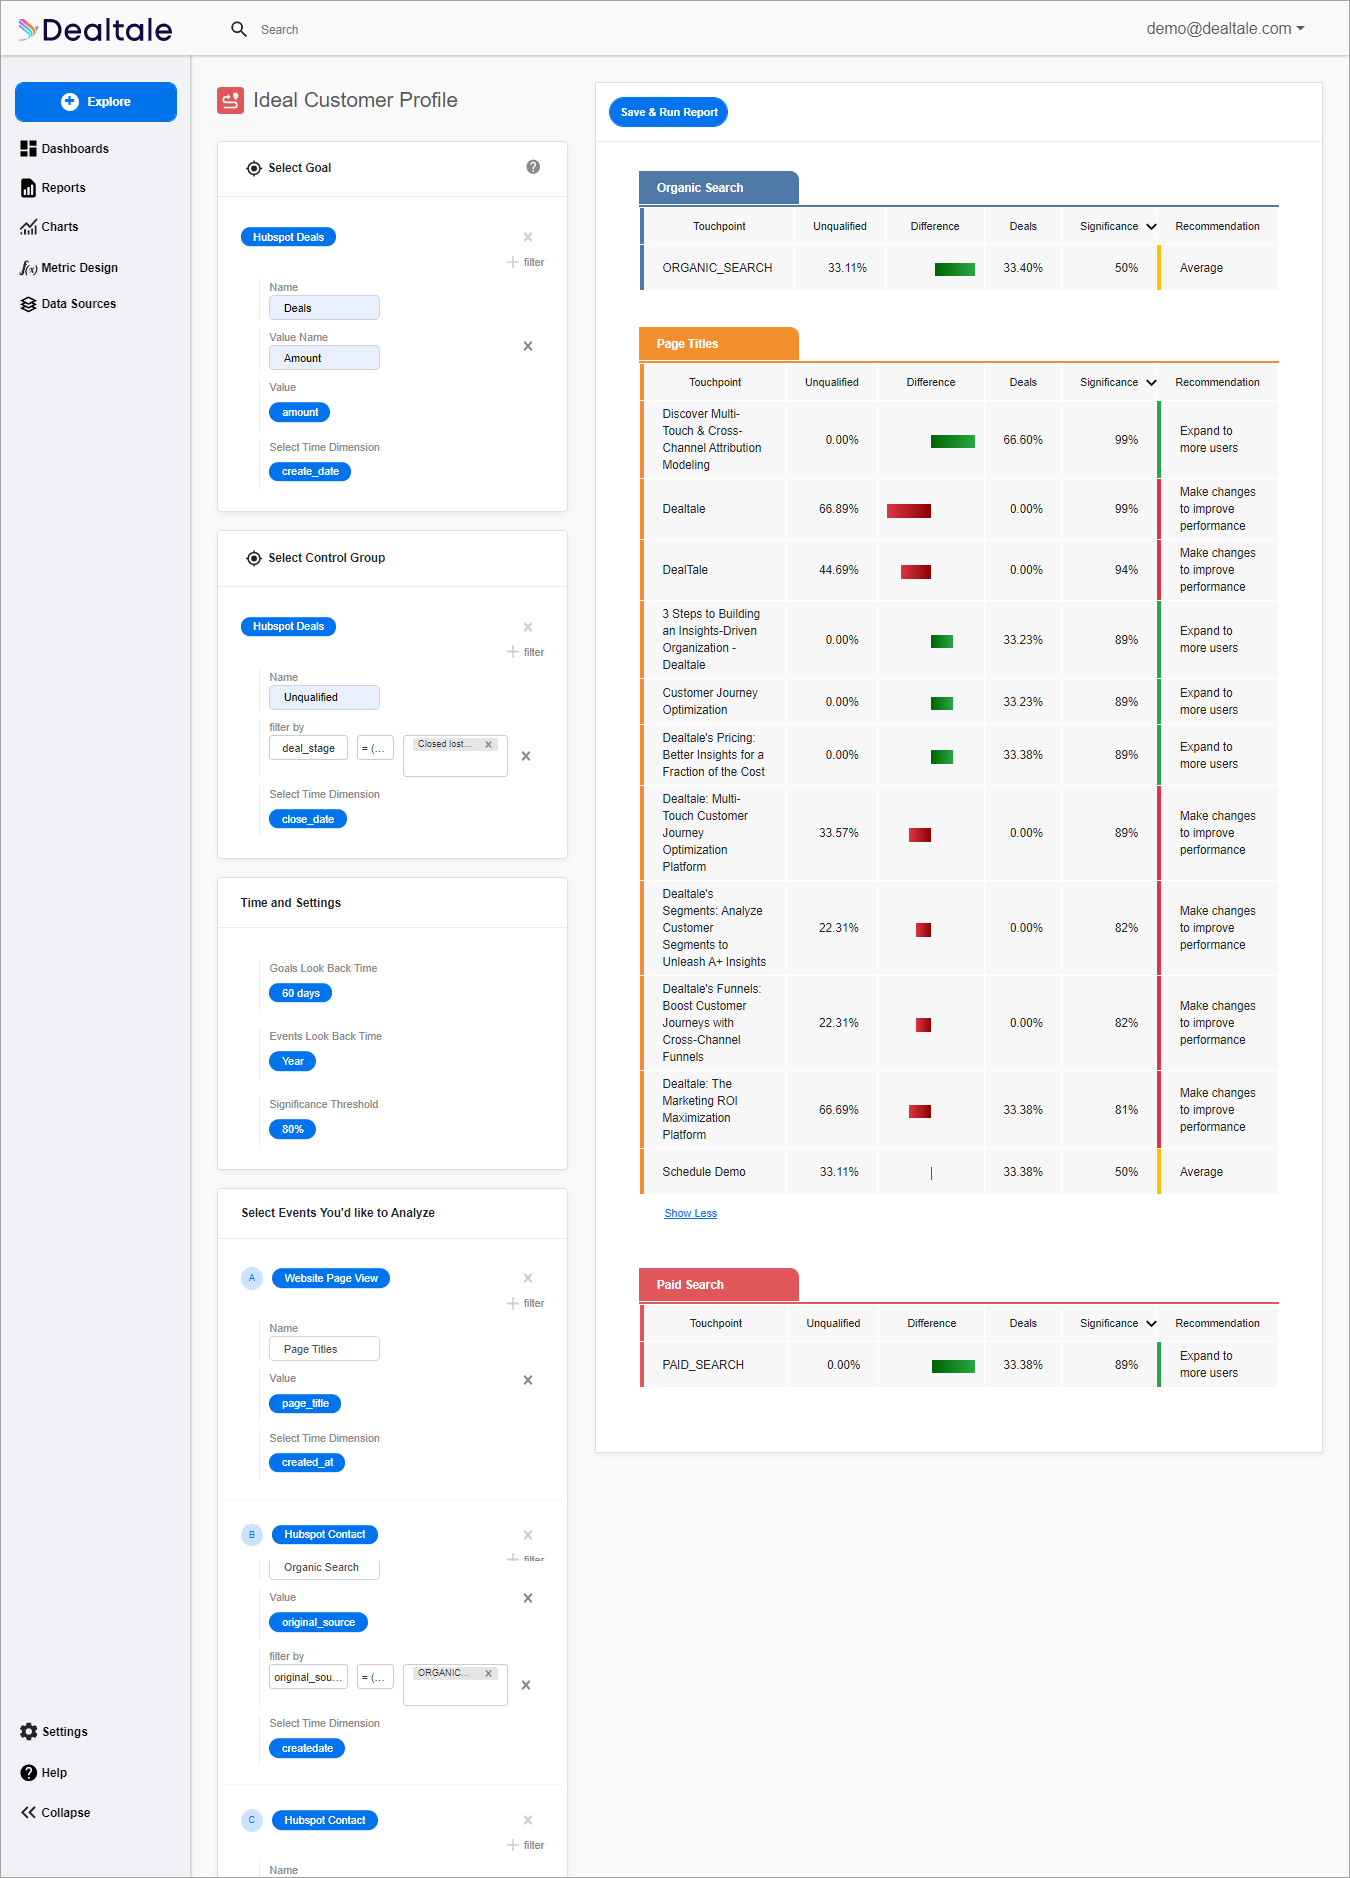The image size is (1350, 1878).
Task: Sort Page Titles by Significance arrow
Action: pyautogui.click(x=1151, y=383)
